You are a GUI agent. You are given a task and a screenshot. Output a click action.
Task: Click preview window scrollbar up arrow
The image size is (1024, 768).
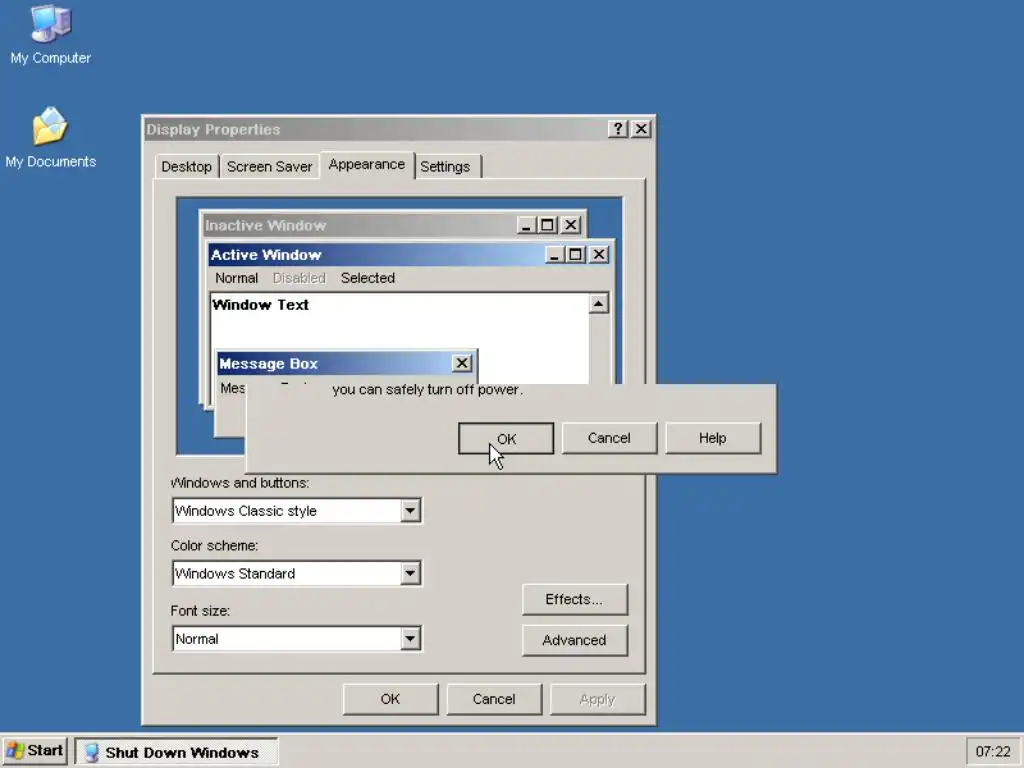point(598,303)
